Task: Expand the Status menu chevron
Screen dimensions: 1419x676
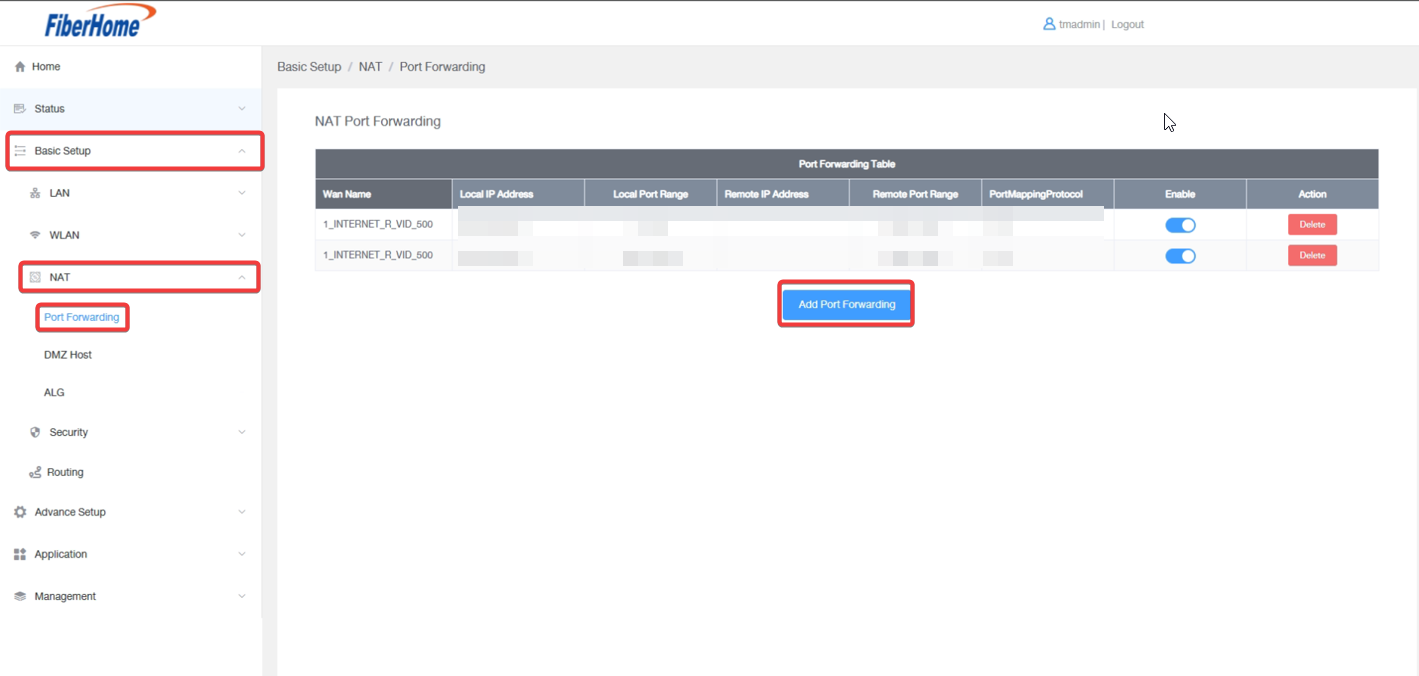Action: point(241,109)
